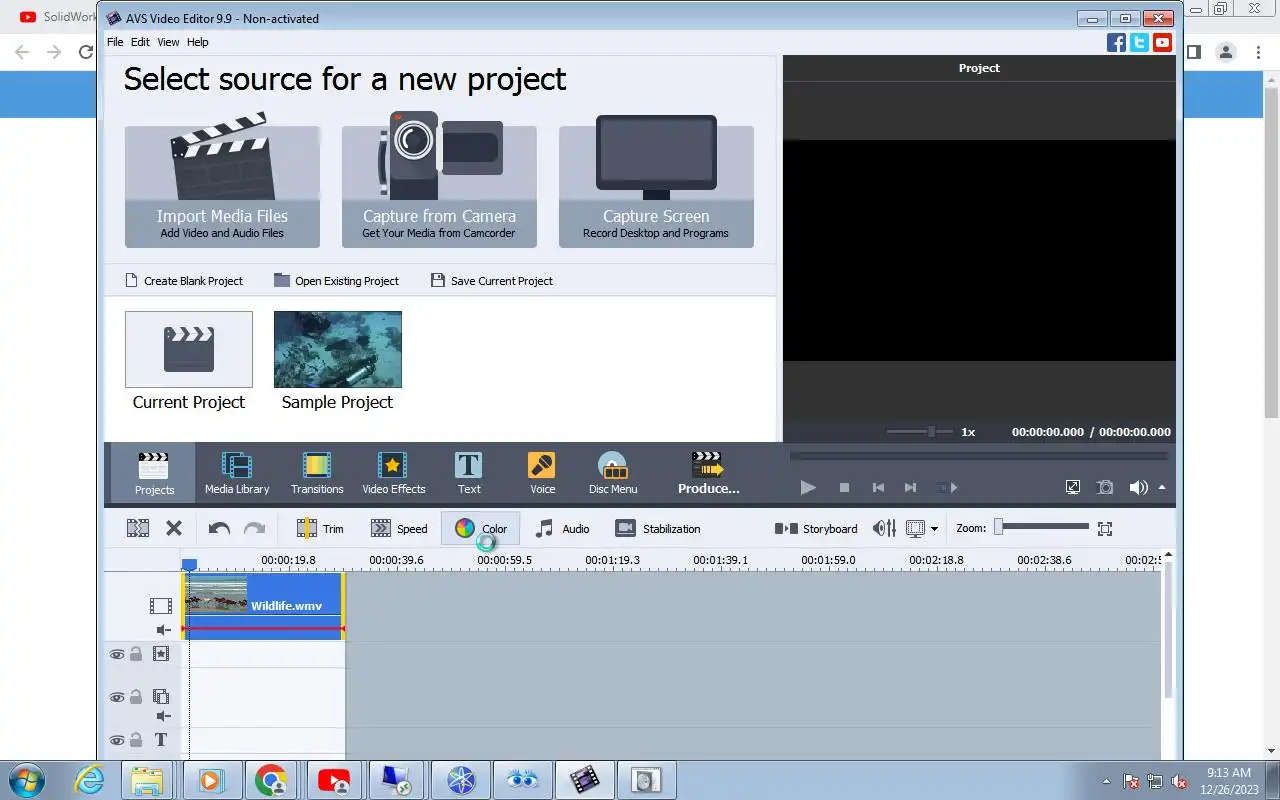This screenshot has height=800, width=1280.
Task: Click the Undo arrow
Action: [x=219, y=528]
